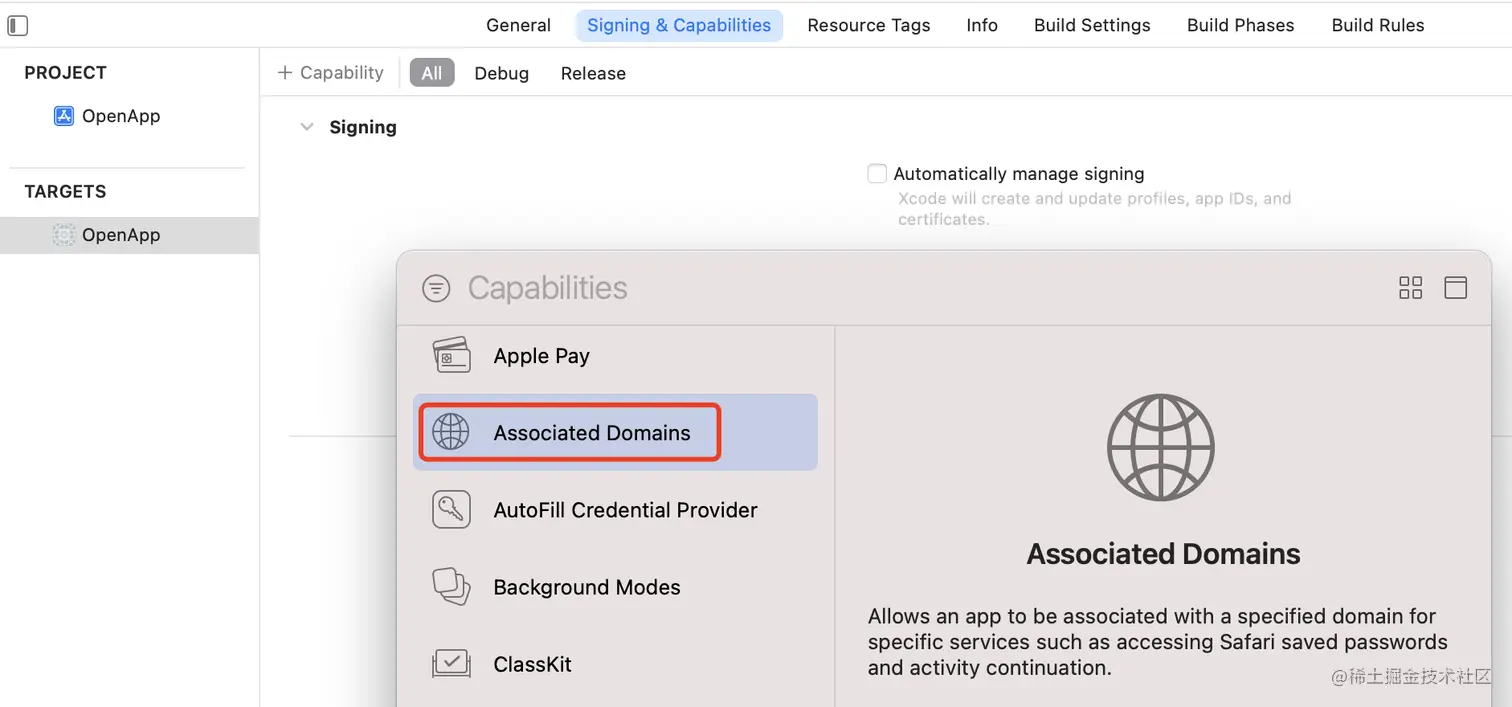Collapse the Signing section
The height and width of the screenshot is (707, 1512).
307,127
